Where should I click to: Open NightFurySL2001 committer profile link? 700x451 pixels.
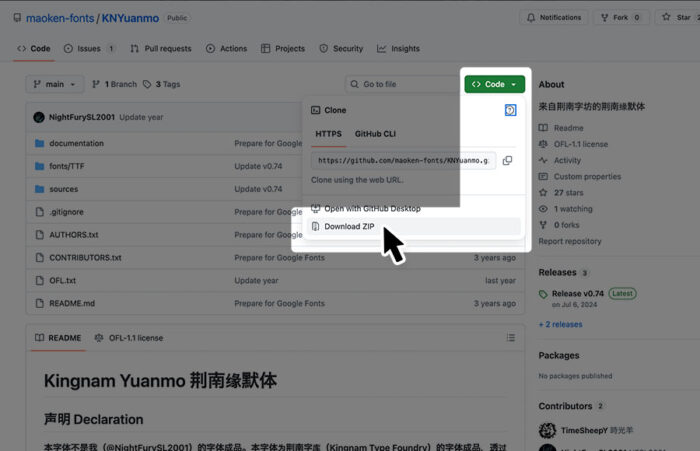(82, 117)
